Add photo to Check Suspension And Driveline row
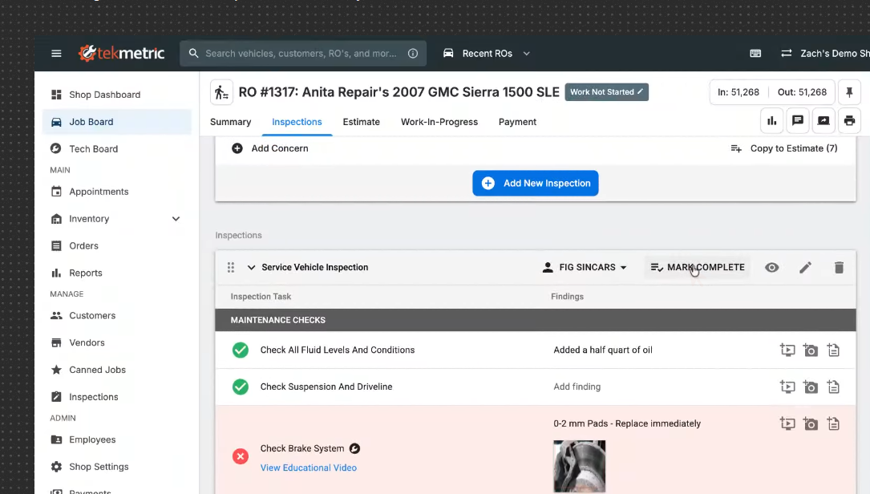Screen dimensions: 870x494 pyautogui.click(x=811, y=387)
